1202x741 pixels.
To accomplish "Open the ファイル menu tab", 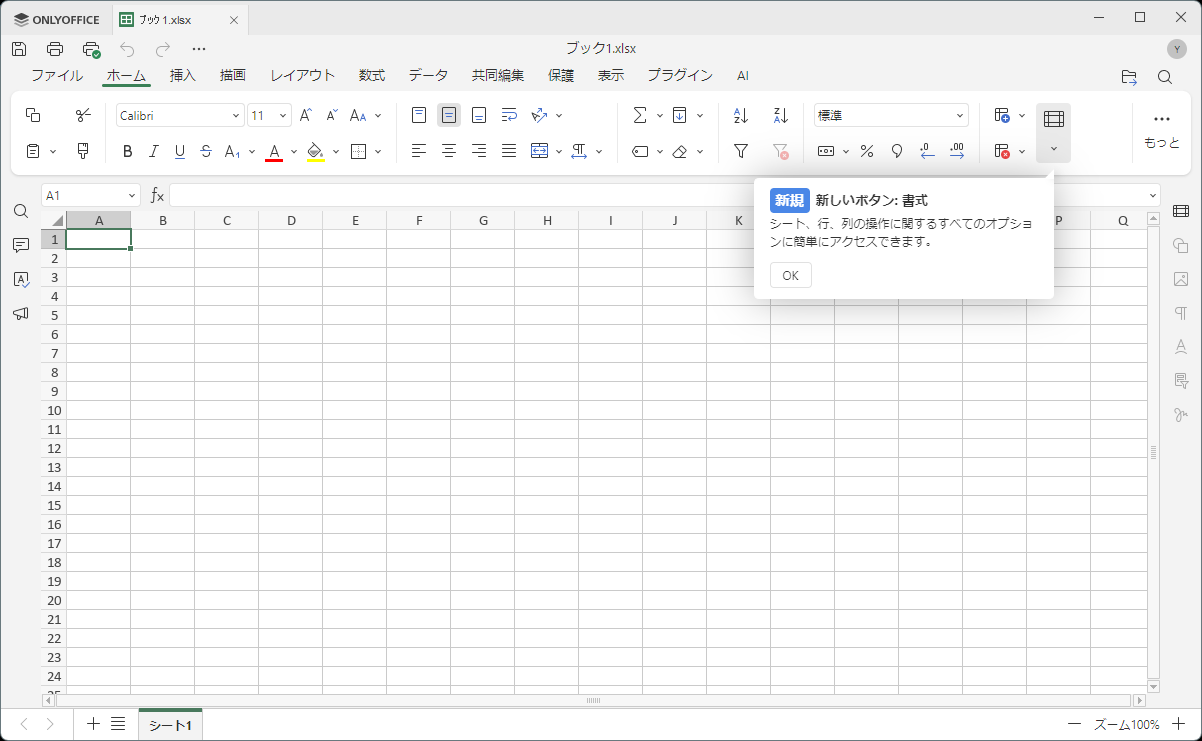I will tap(57, 76).
